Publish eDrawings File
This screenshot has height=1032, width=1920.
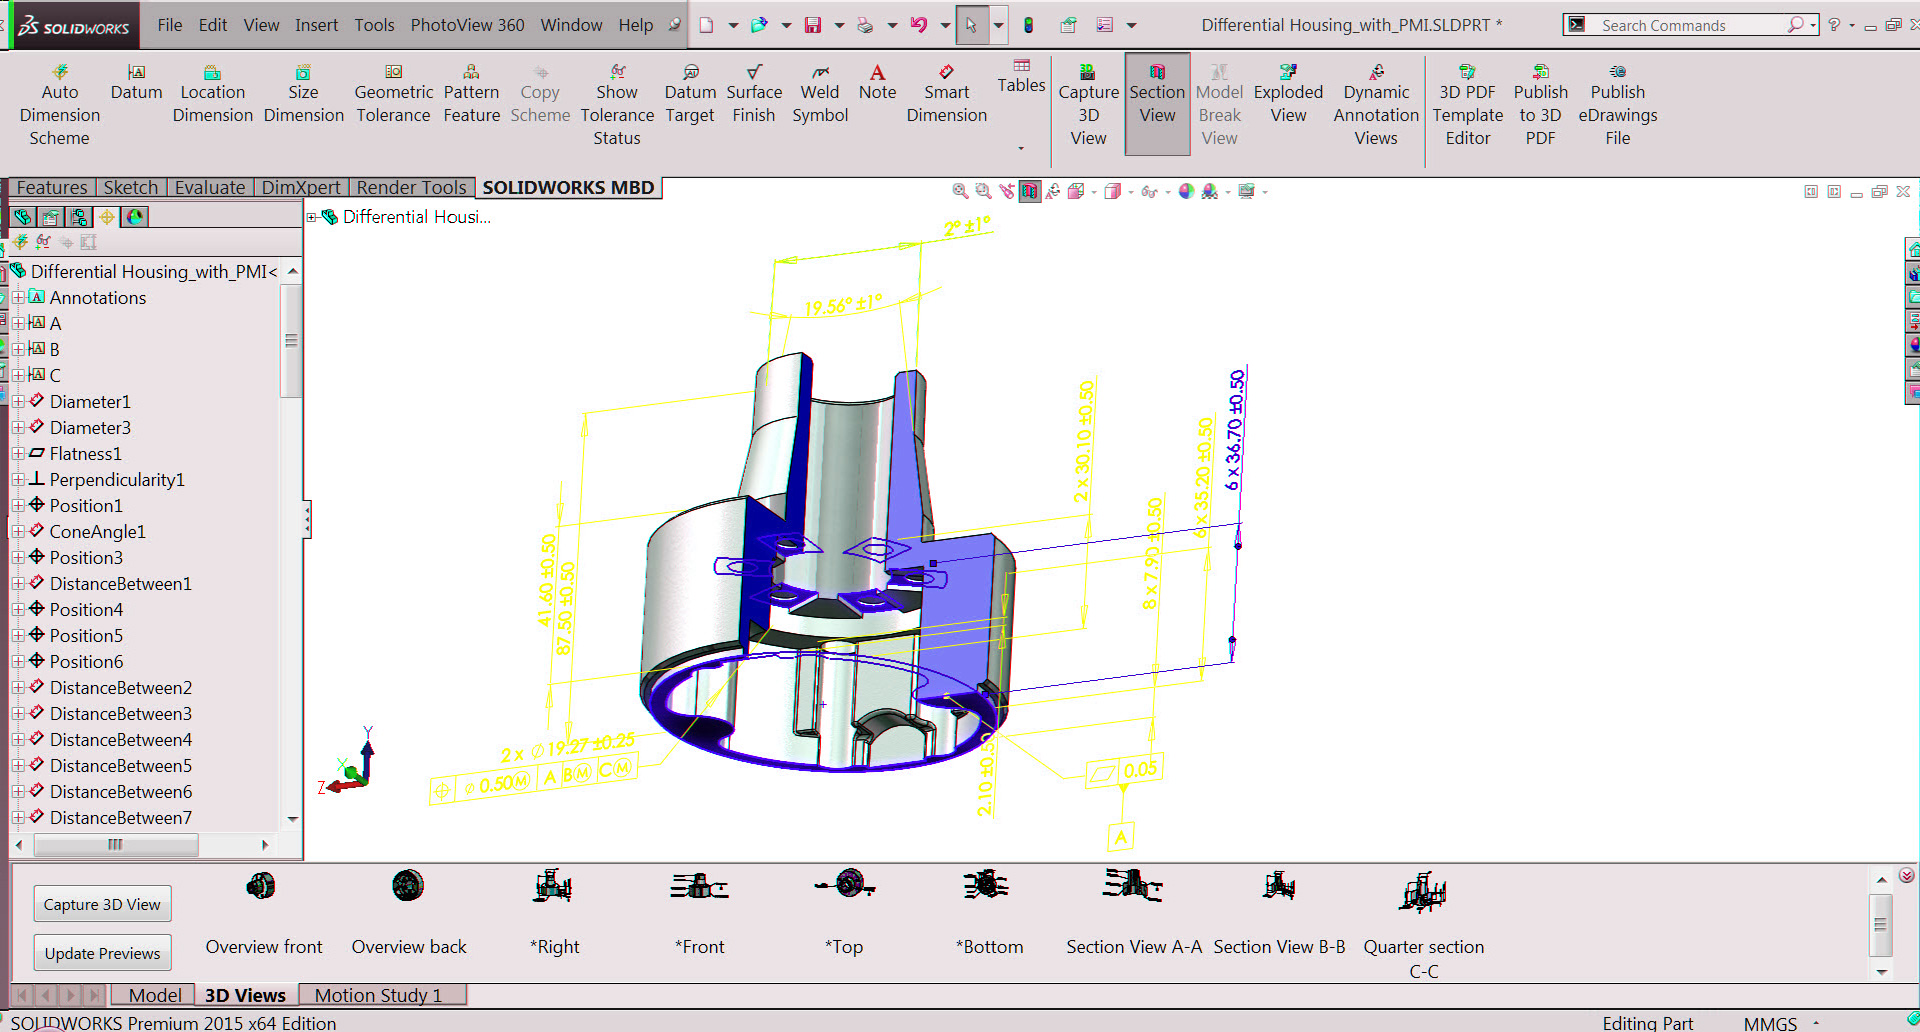(1617, 104)
